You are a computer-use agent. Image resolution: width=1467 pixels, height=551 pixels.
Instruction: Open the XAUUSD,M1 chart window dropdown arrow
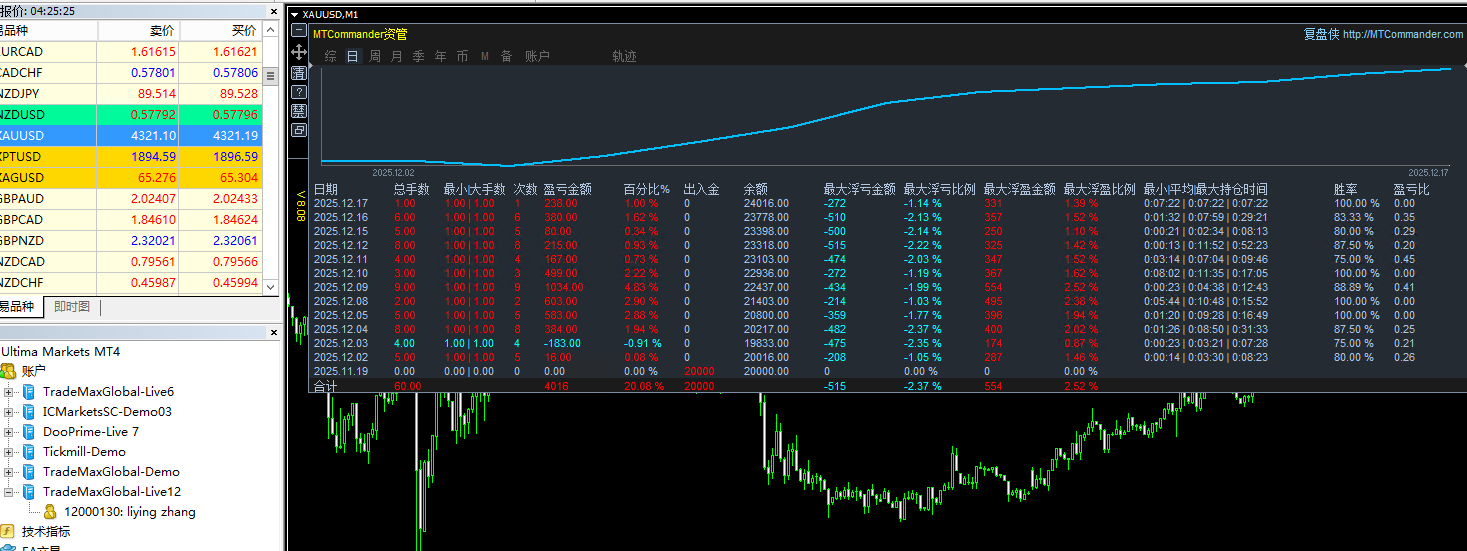point(293,14)
